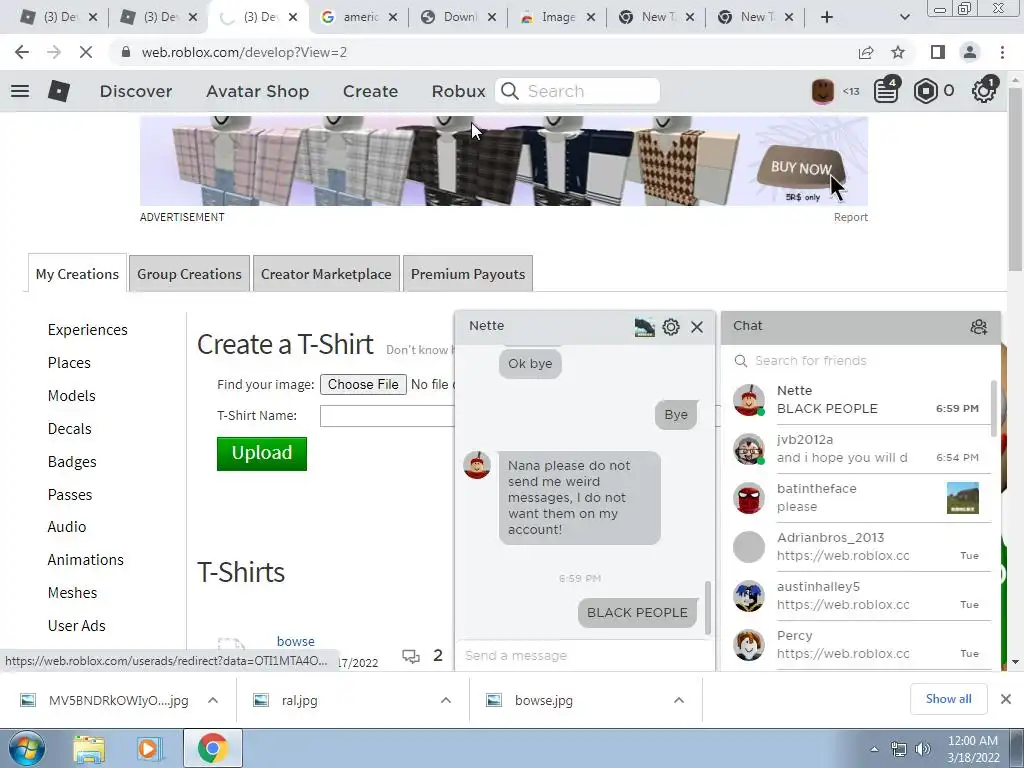Select Decals in the creations sidebar
The height and width of the screenshot is (768, 1024).
69,428
